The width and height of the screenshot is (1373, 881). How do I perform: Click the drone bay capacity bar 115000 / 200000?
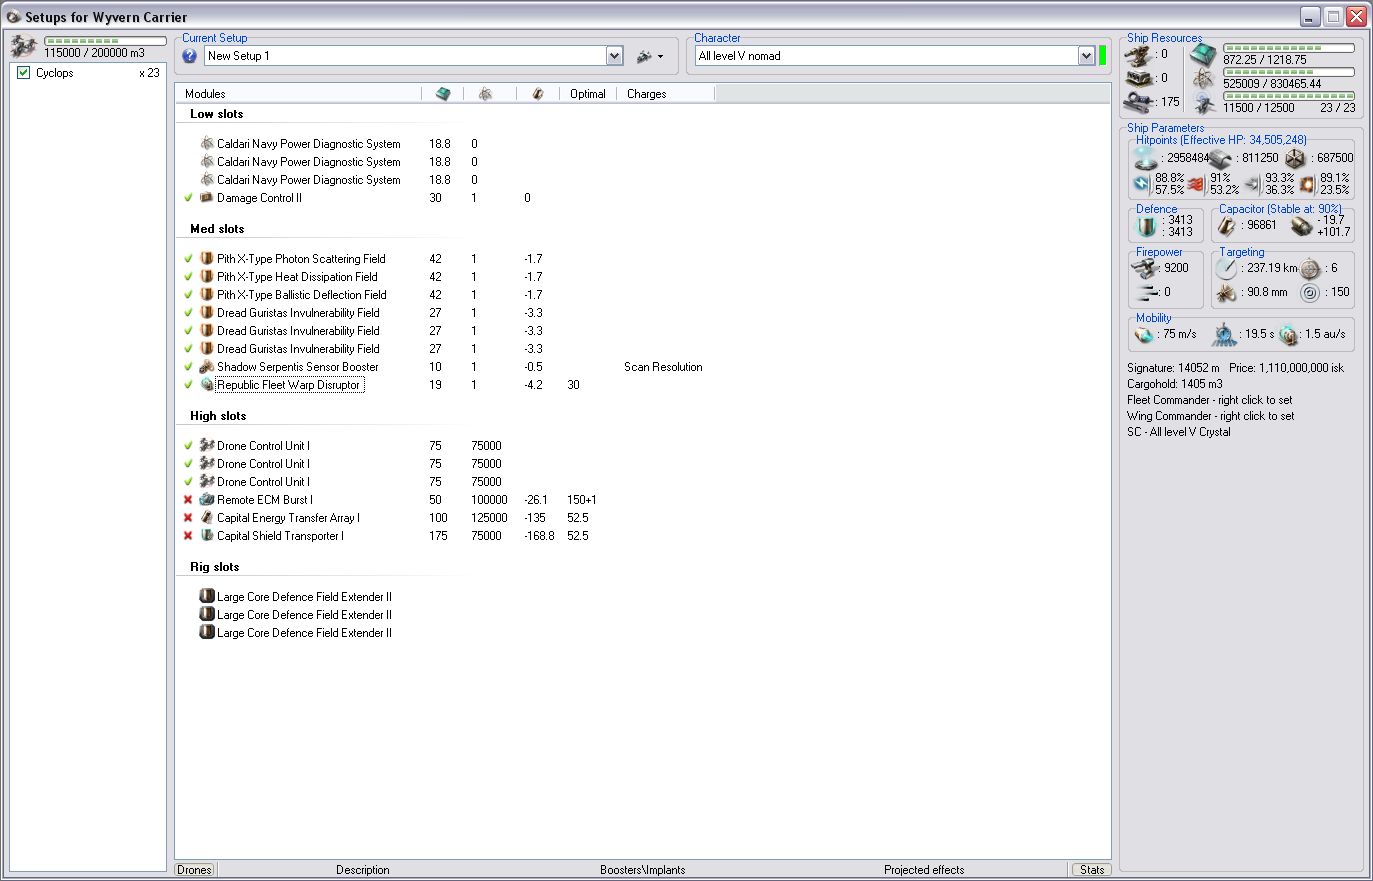tap(104, 41)
